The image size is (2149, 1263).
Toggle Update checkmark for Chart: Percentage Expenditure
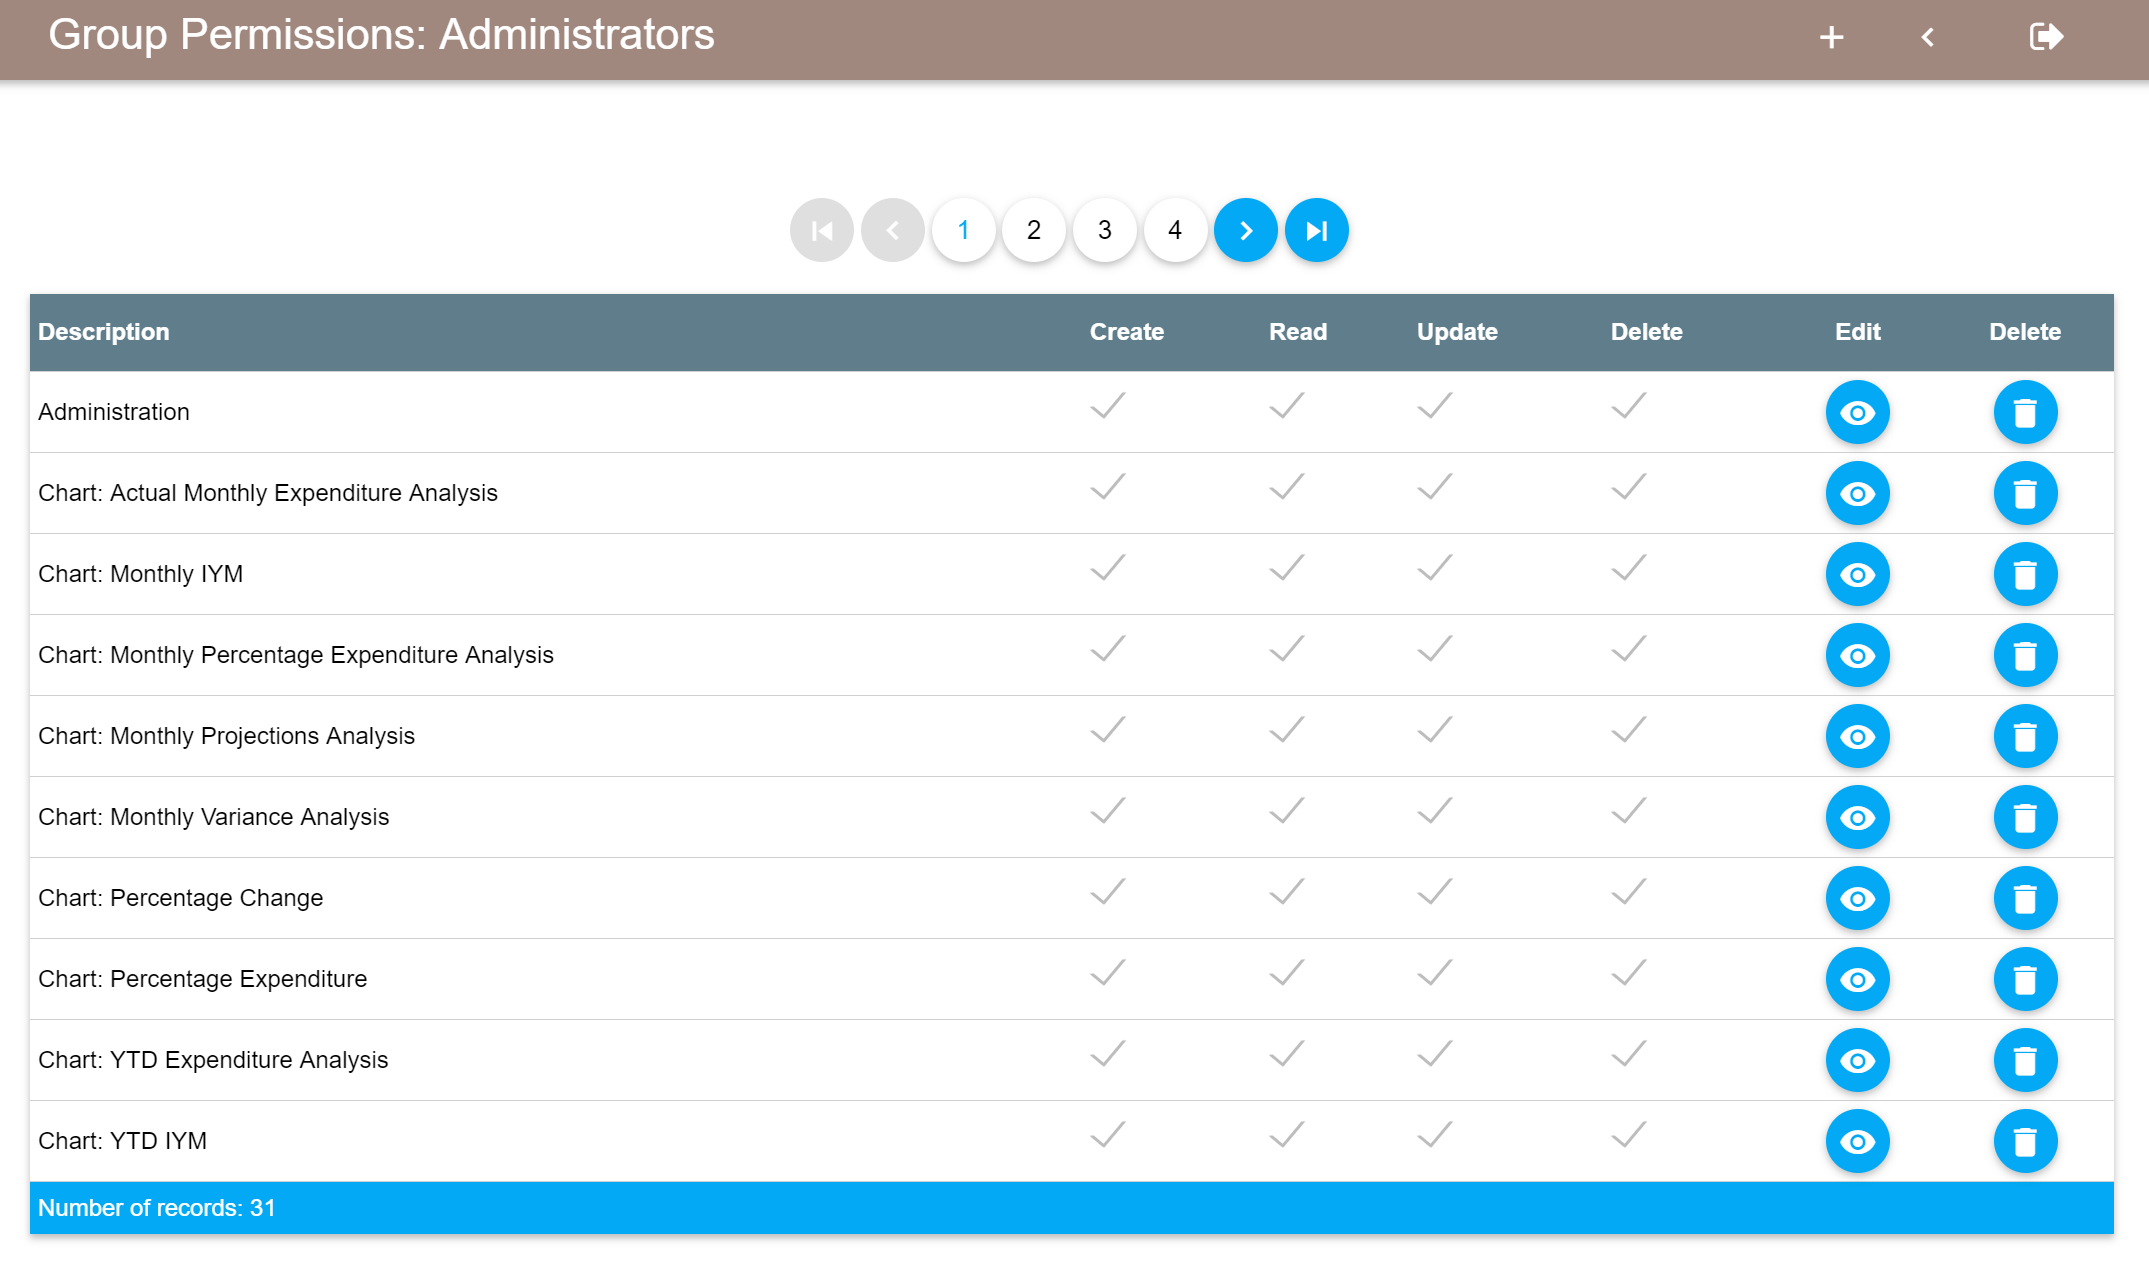pos(1435,973)
